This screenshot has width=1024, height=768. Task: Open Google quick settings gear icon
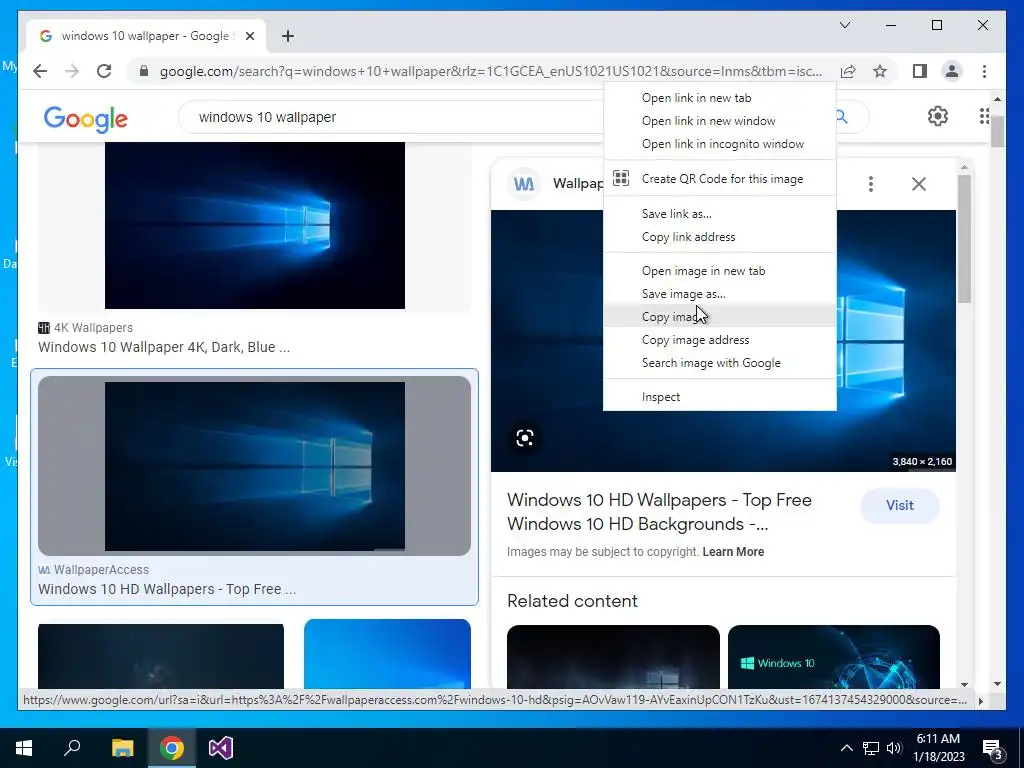(938, 116)
